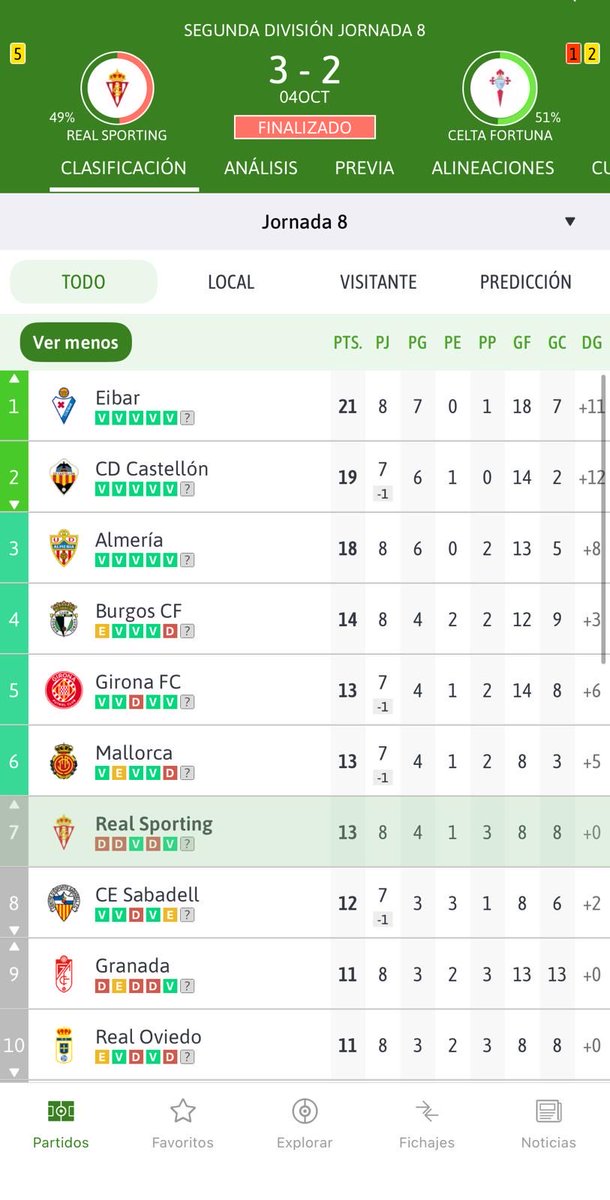
Task: Switch standings to LOCAL filter
Action: (x=231, y=282)
